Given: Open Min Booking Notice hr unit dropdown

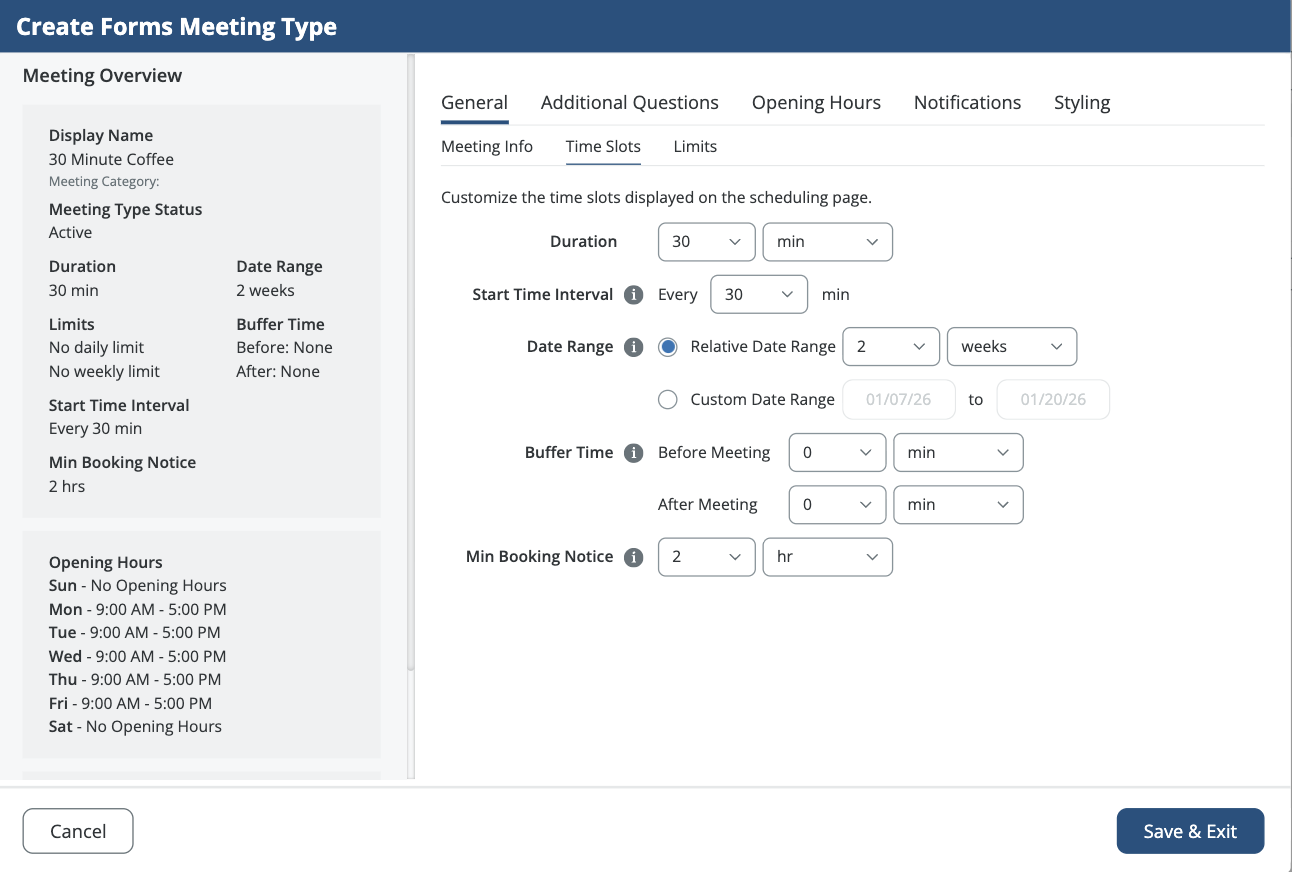Looking at the screenshot, I should (827, 557).
